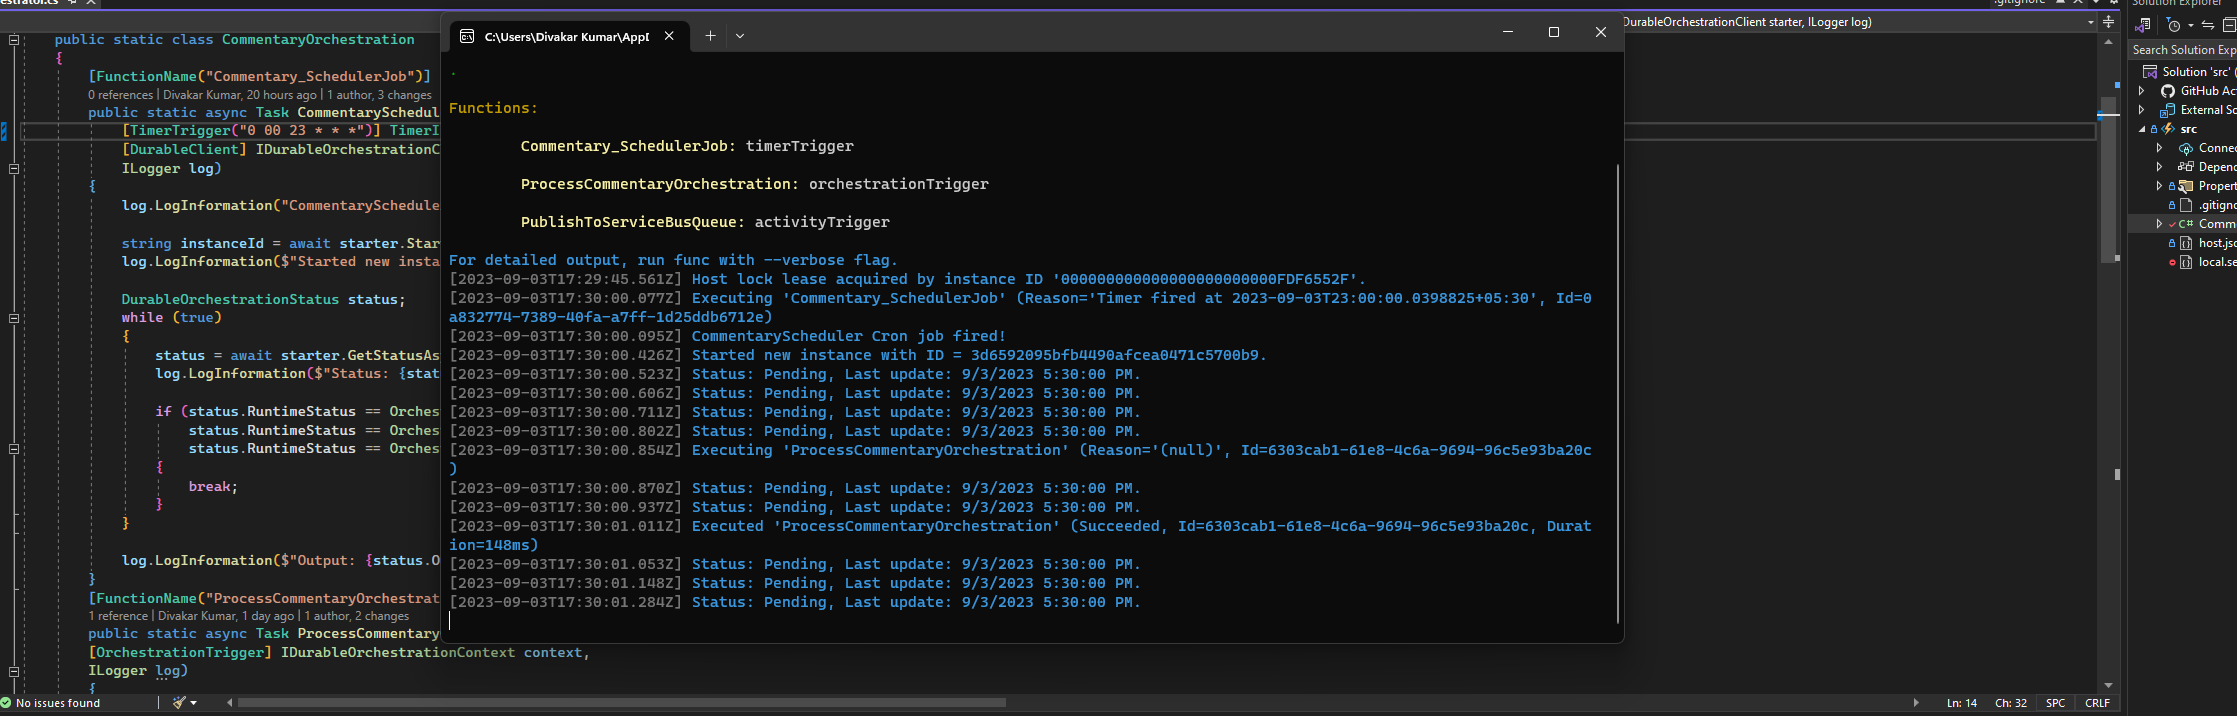Open terminal tab dropdown menu

[x=740, y=36]
